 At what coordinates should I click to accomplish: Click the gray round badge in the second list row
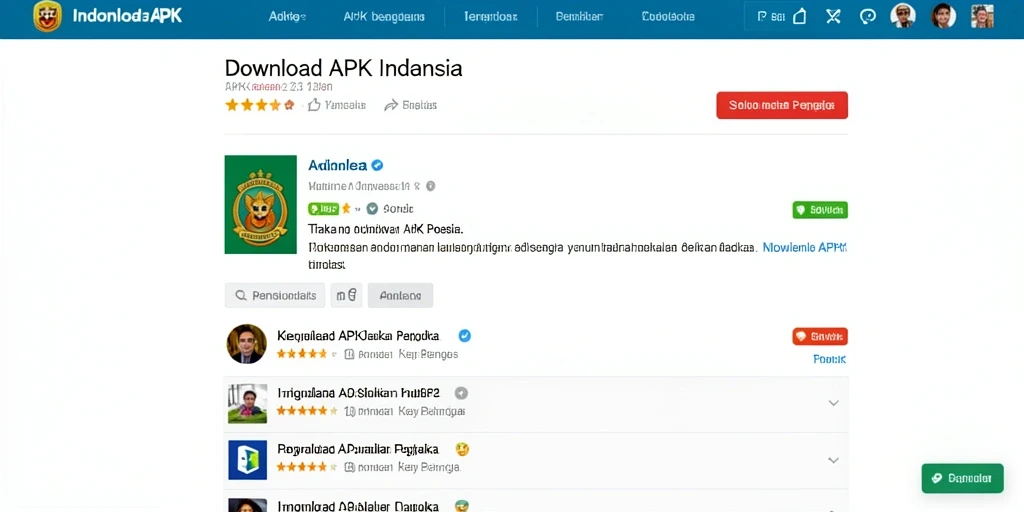pos(461,393)
